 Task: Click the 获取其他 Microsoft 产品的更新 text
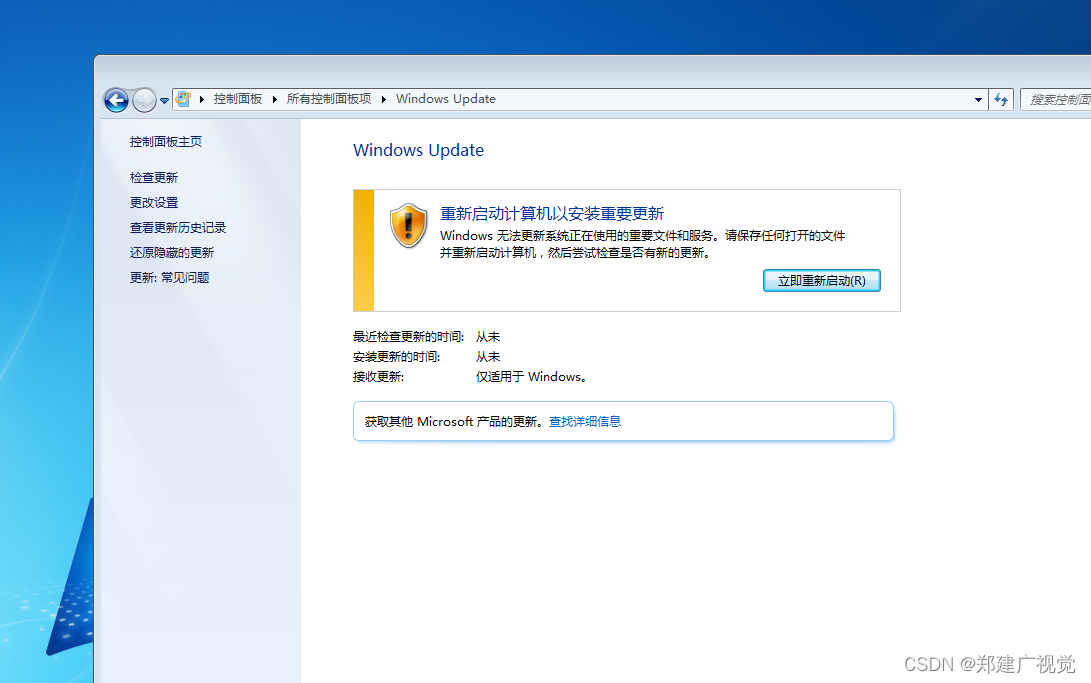tap(454, 421)
